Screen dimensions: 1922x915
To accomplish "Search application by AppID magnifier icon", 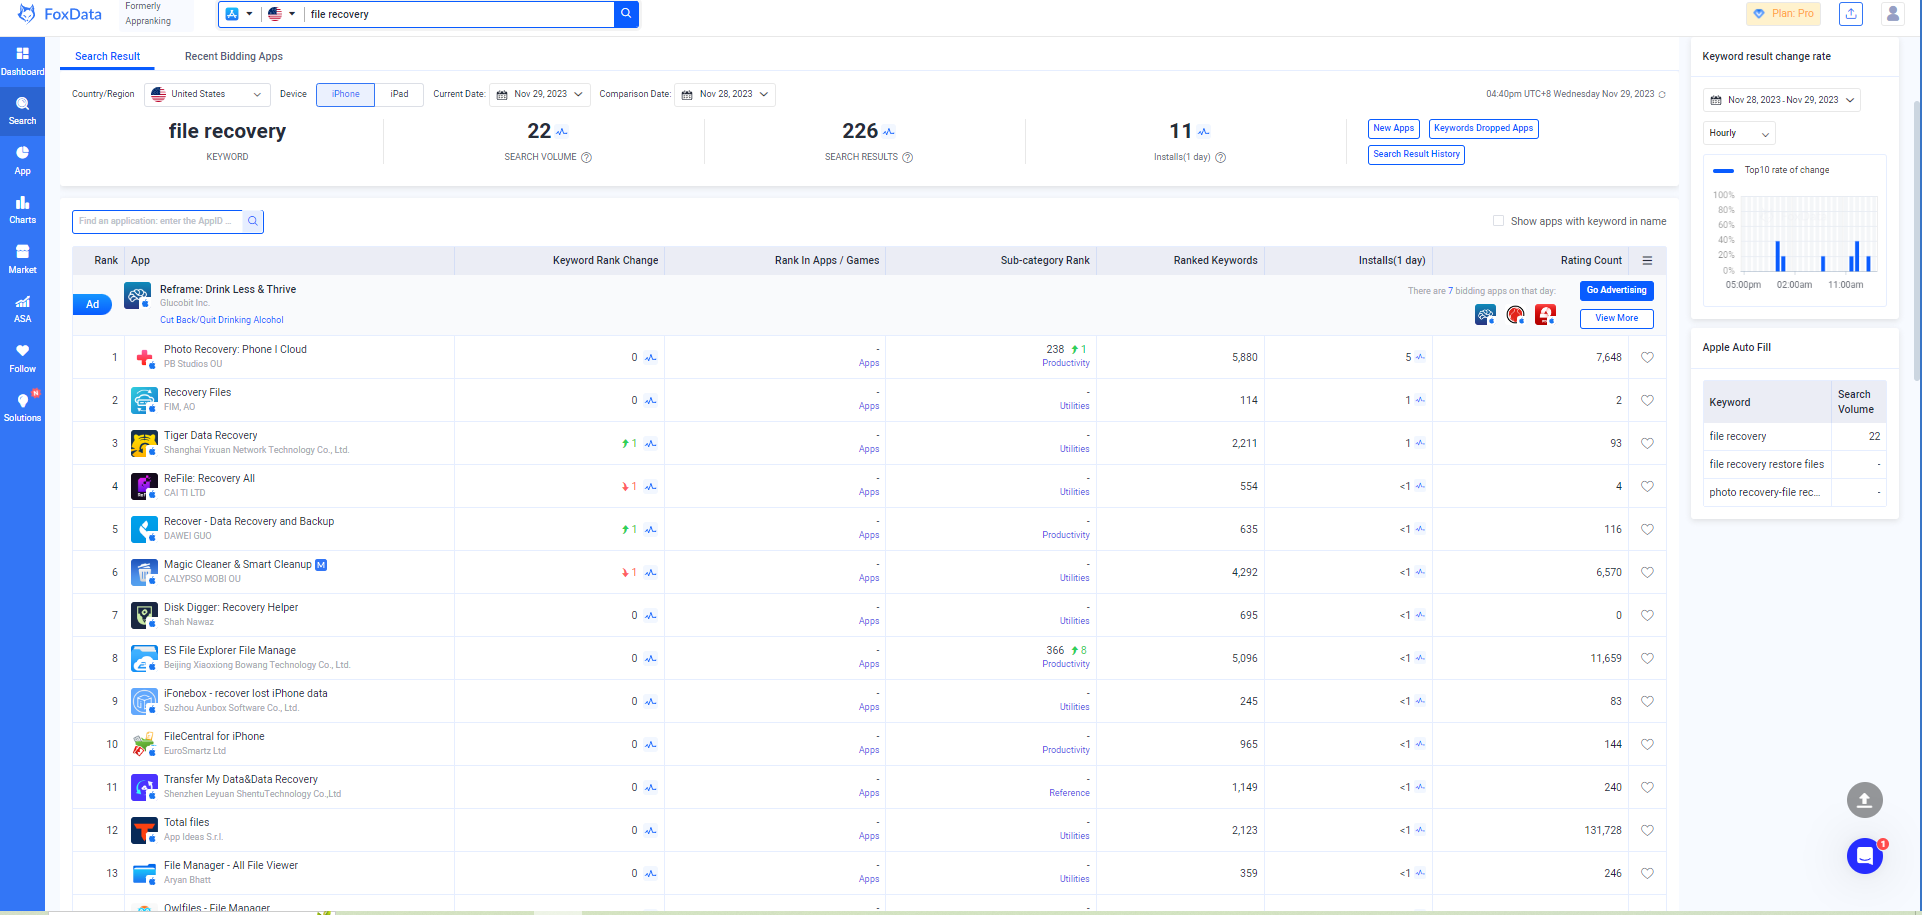I will (253, 221).
